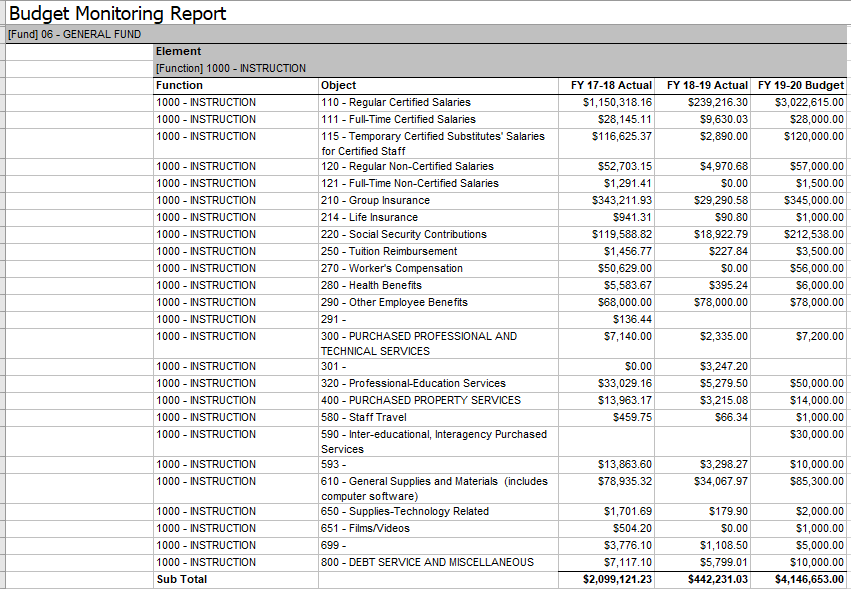Screen dimensions: 851x589
Task: Click the $343,211.93 amount
Action: (x=622, y=200)
